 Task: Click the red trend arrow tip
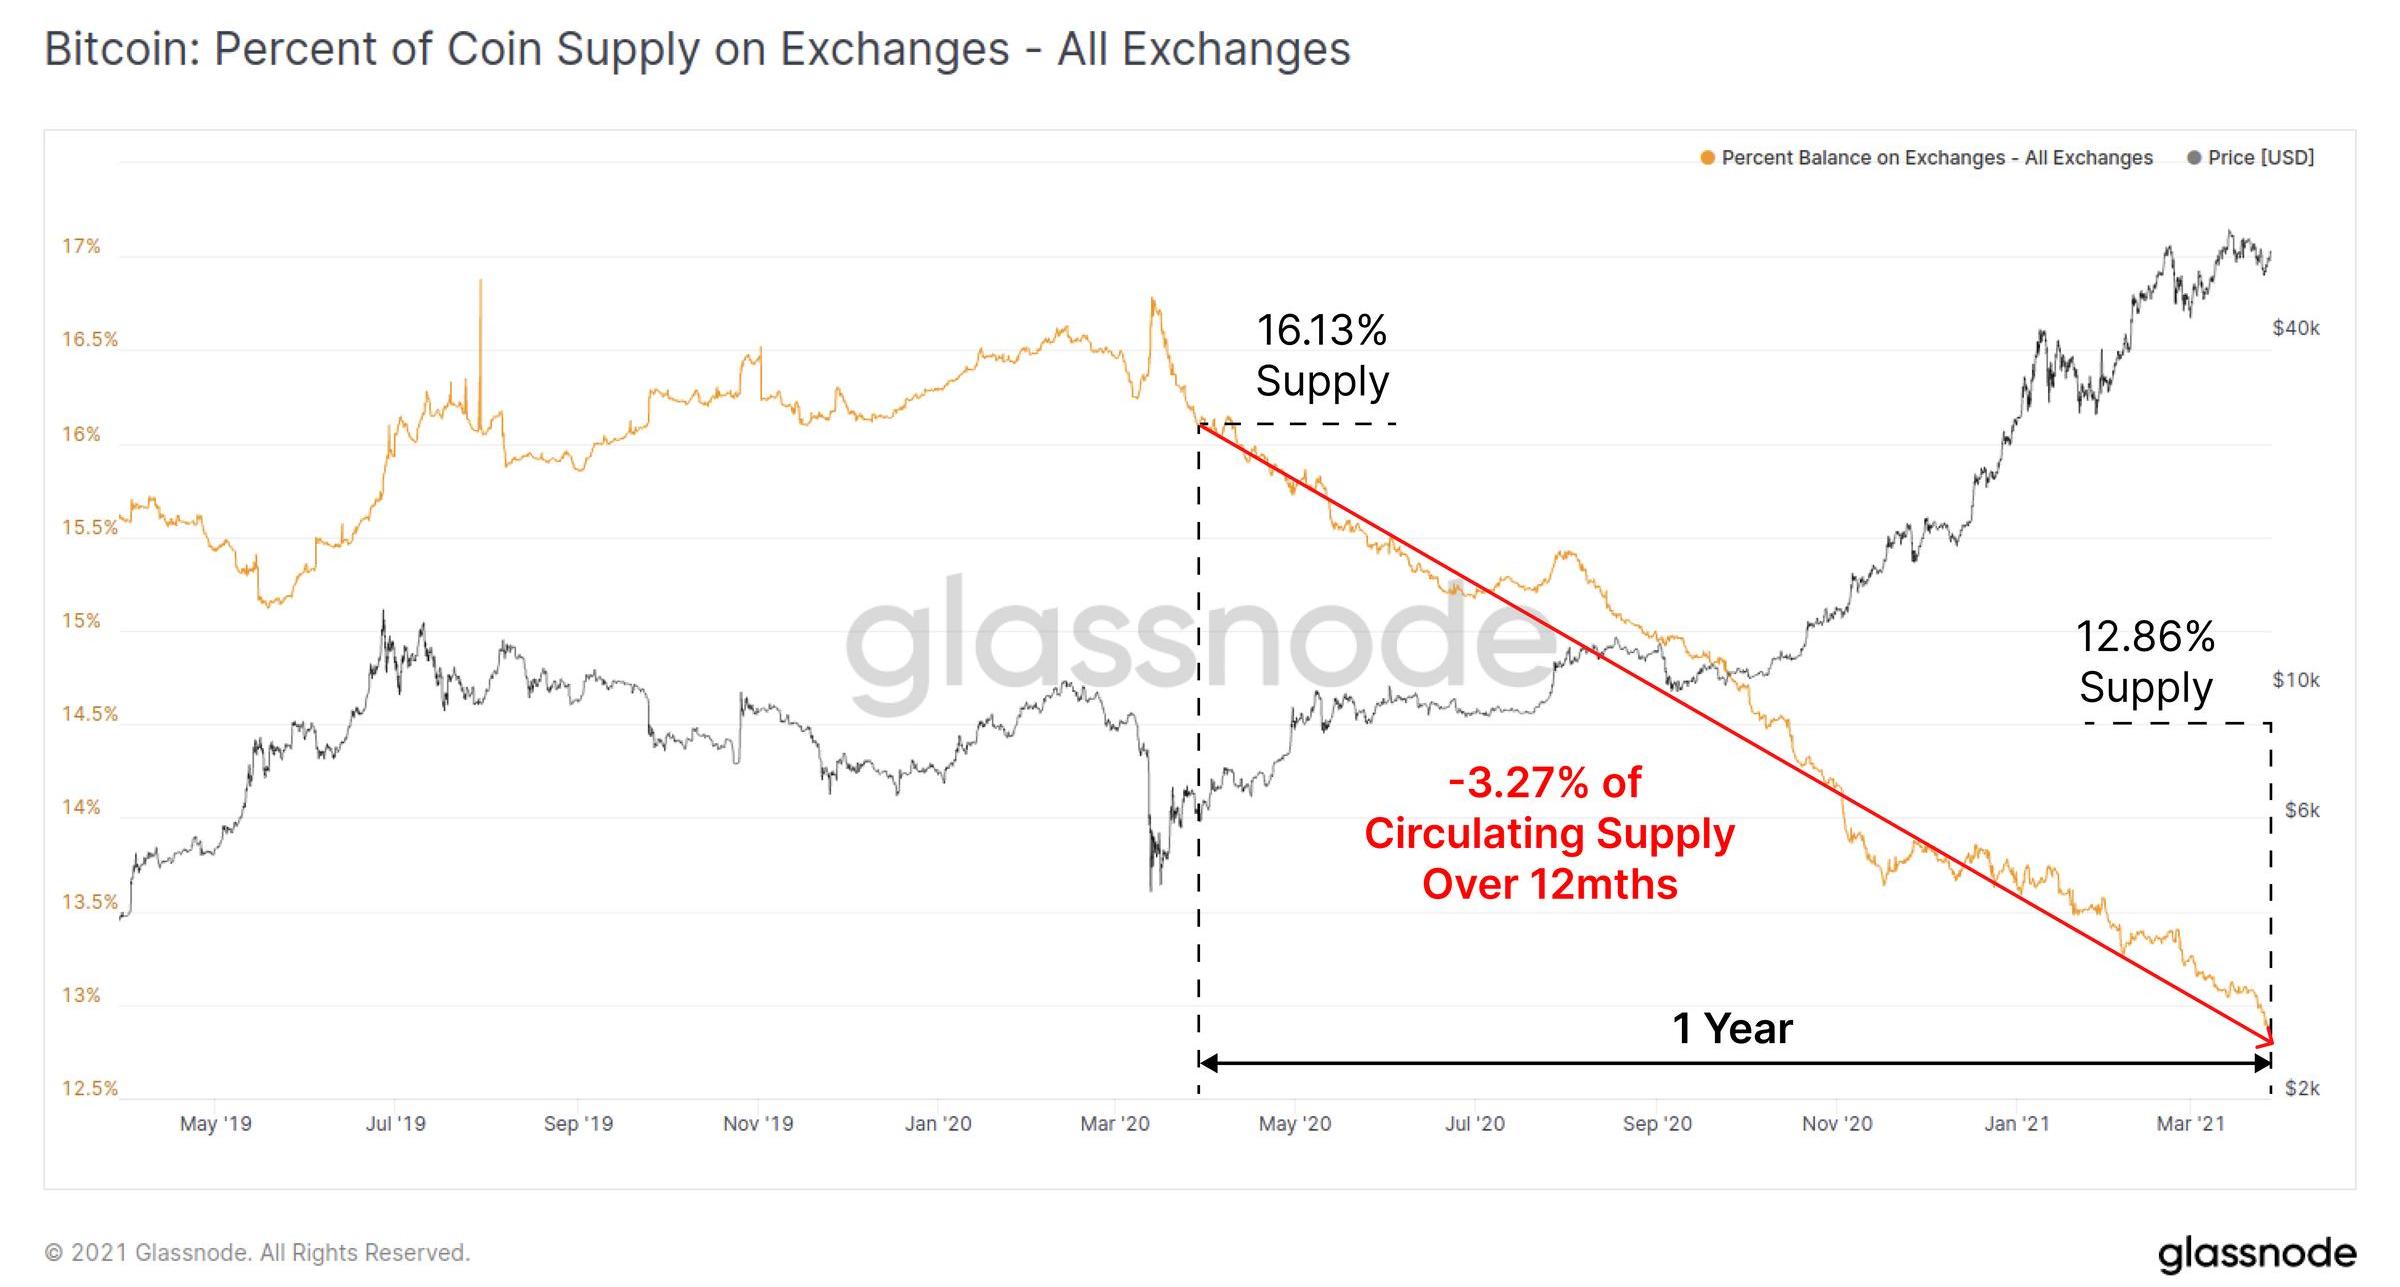tap(2269, 1040)
